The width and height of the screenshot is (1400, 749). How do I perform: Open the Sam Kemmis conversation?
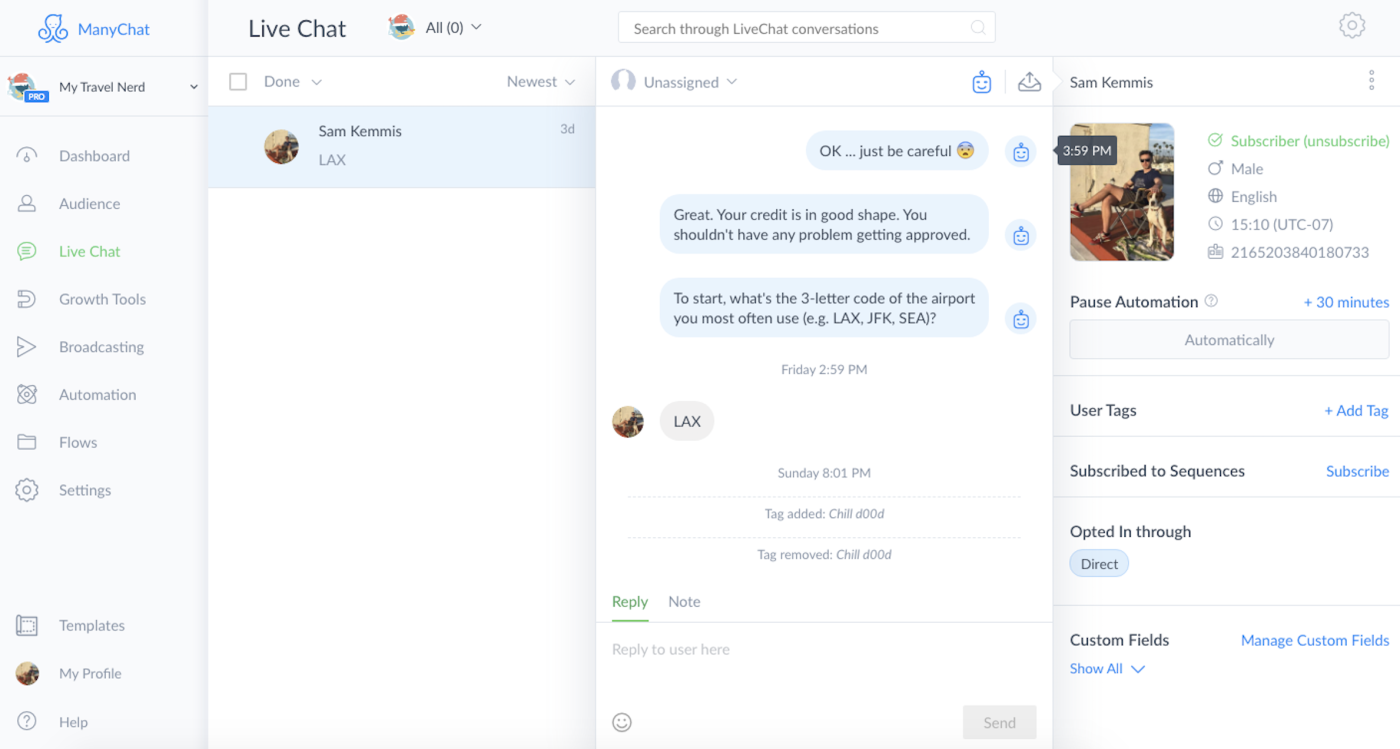click(x=402, y=146)
